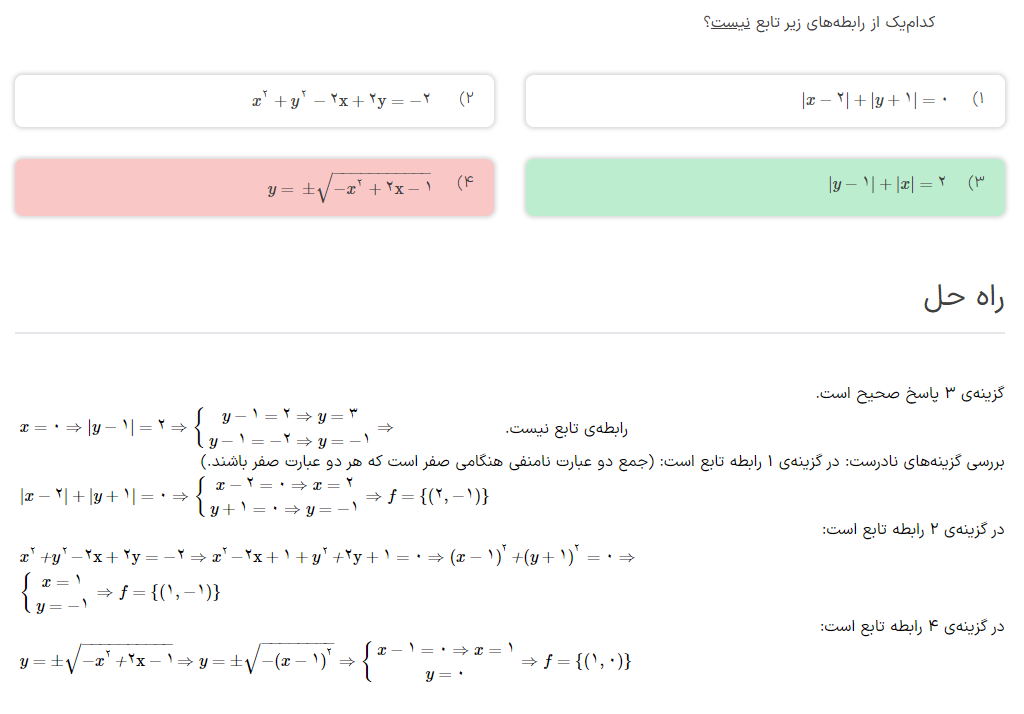
Task: Click the ۱) number label of the first option
Action: pos(978,100)
